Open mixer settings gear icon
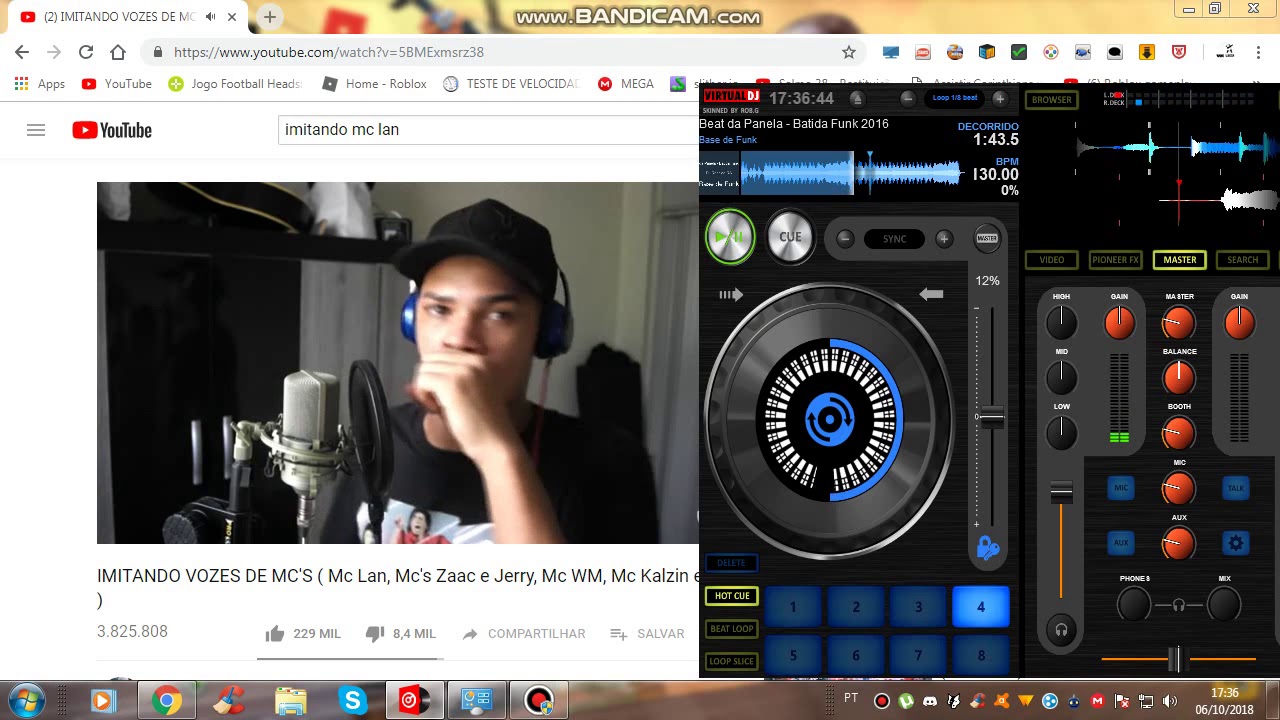The image size is (1280, 720). coord(1236,543)
